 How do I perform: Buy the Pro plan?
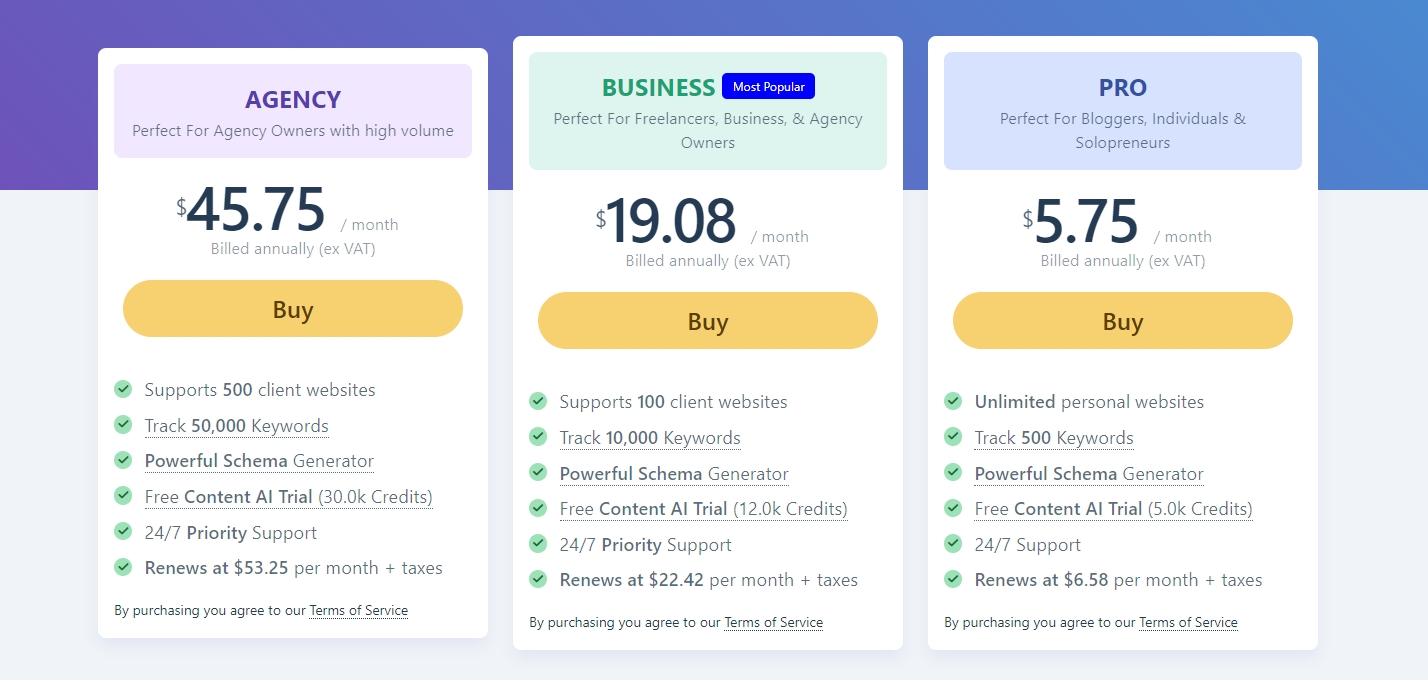coord(1122,321)
